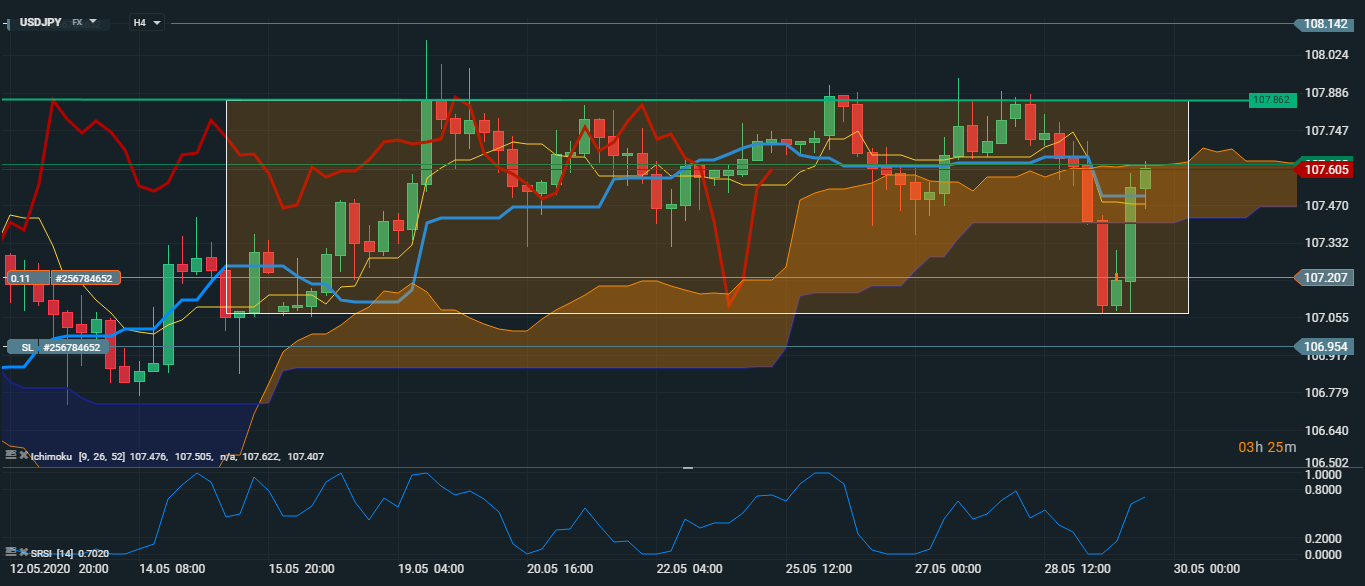Click the Ichimoku indicator name label
This screenshot has height=586, width=1365.
[x=54, y=456]
